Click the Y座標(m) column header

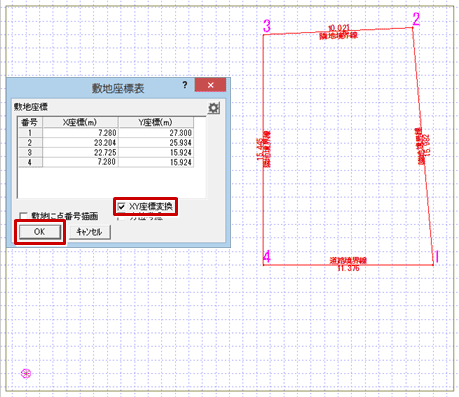point(156,122)
